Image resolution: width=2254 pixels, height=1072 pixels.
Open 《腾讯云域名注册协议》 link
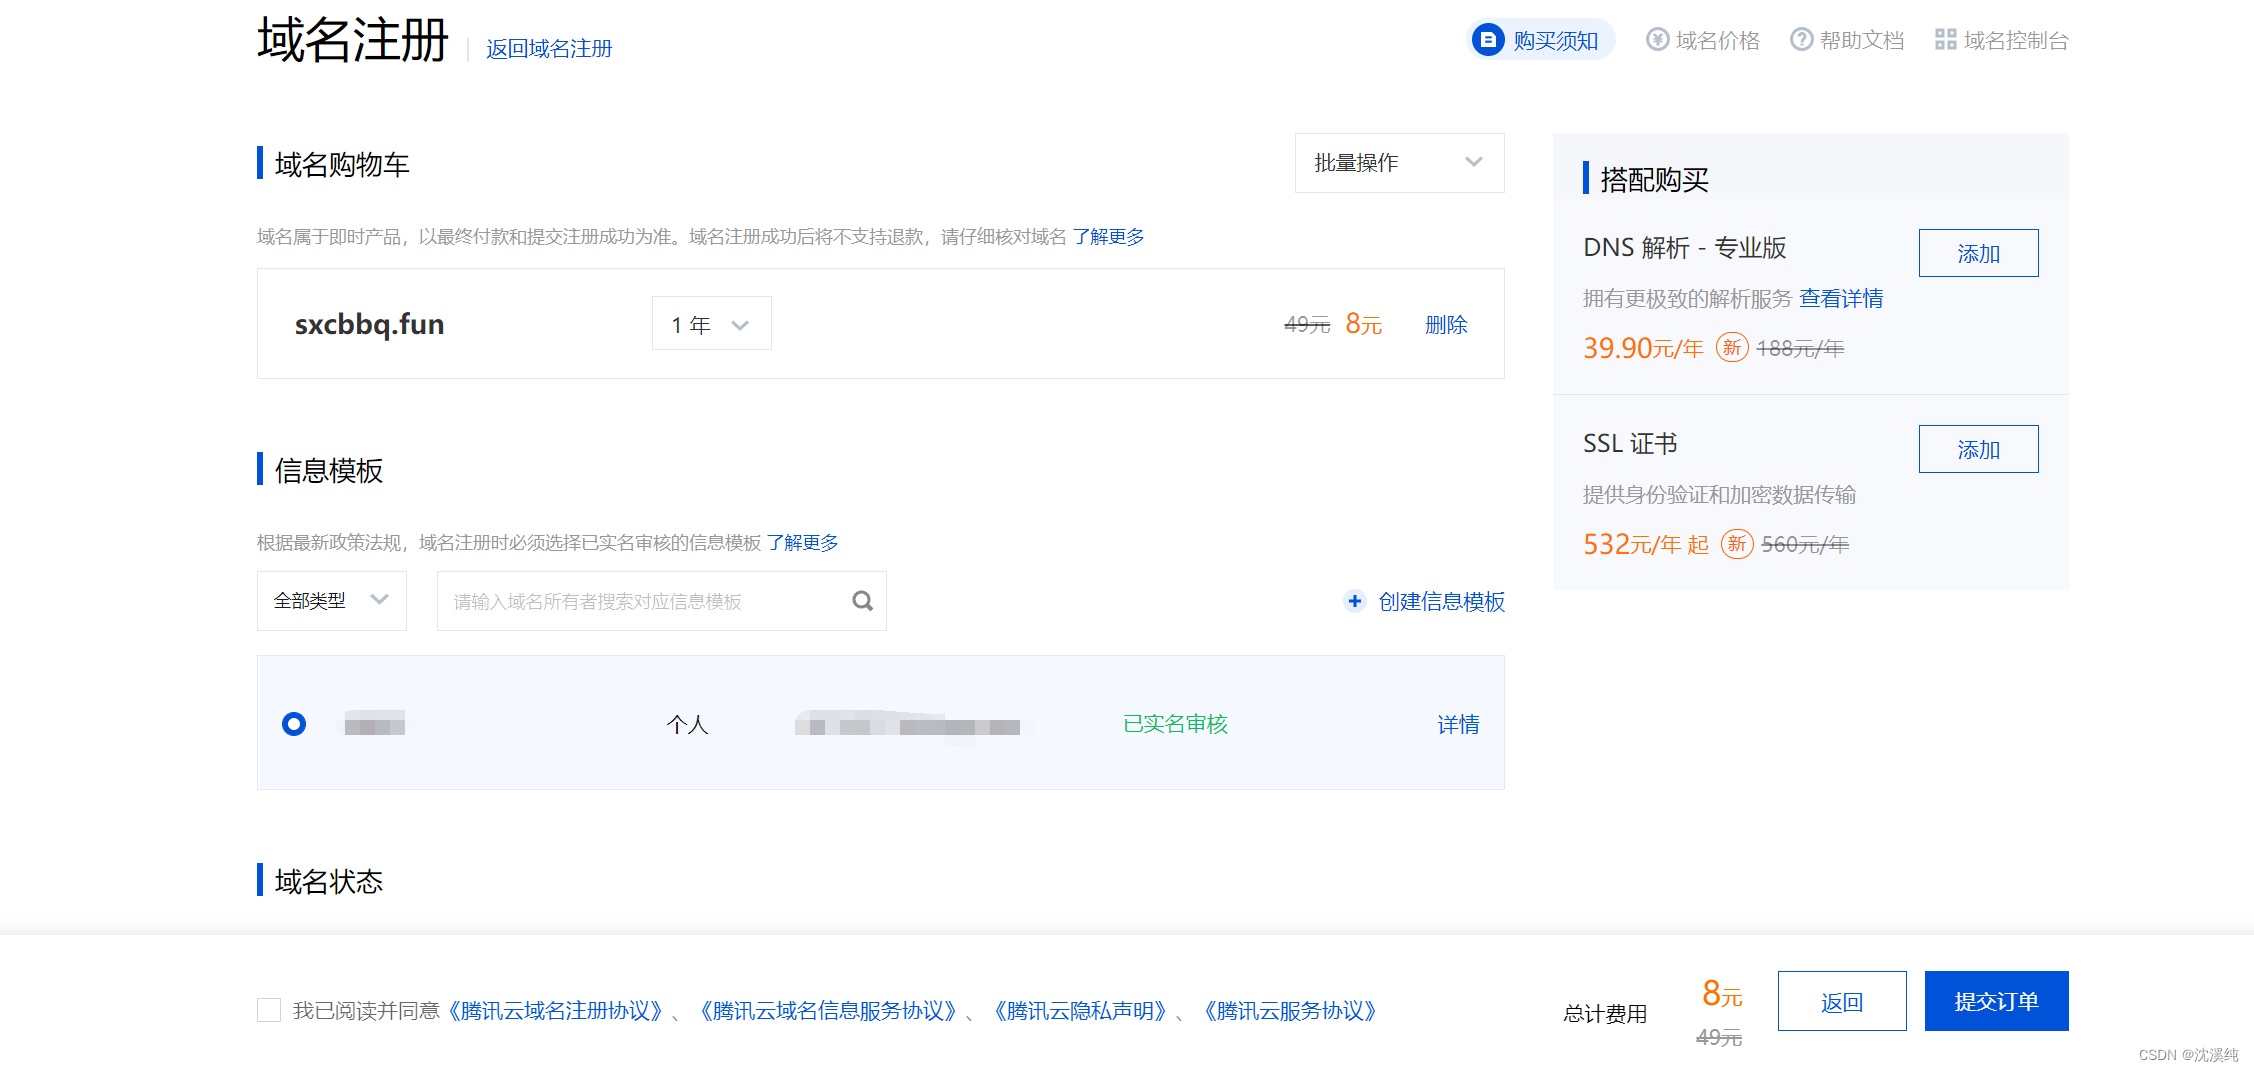pos(556,1011)
